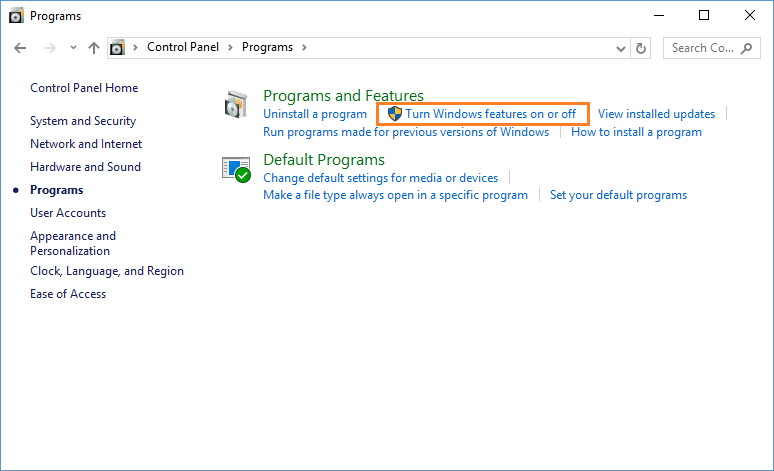This screenshot has width=774, height=471.
Task: Minimize the Programs window
Action: tap(659, 15)
